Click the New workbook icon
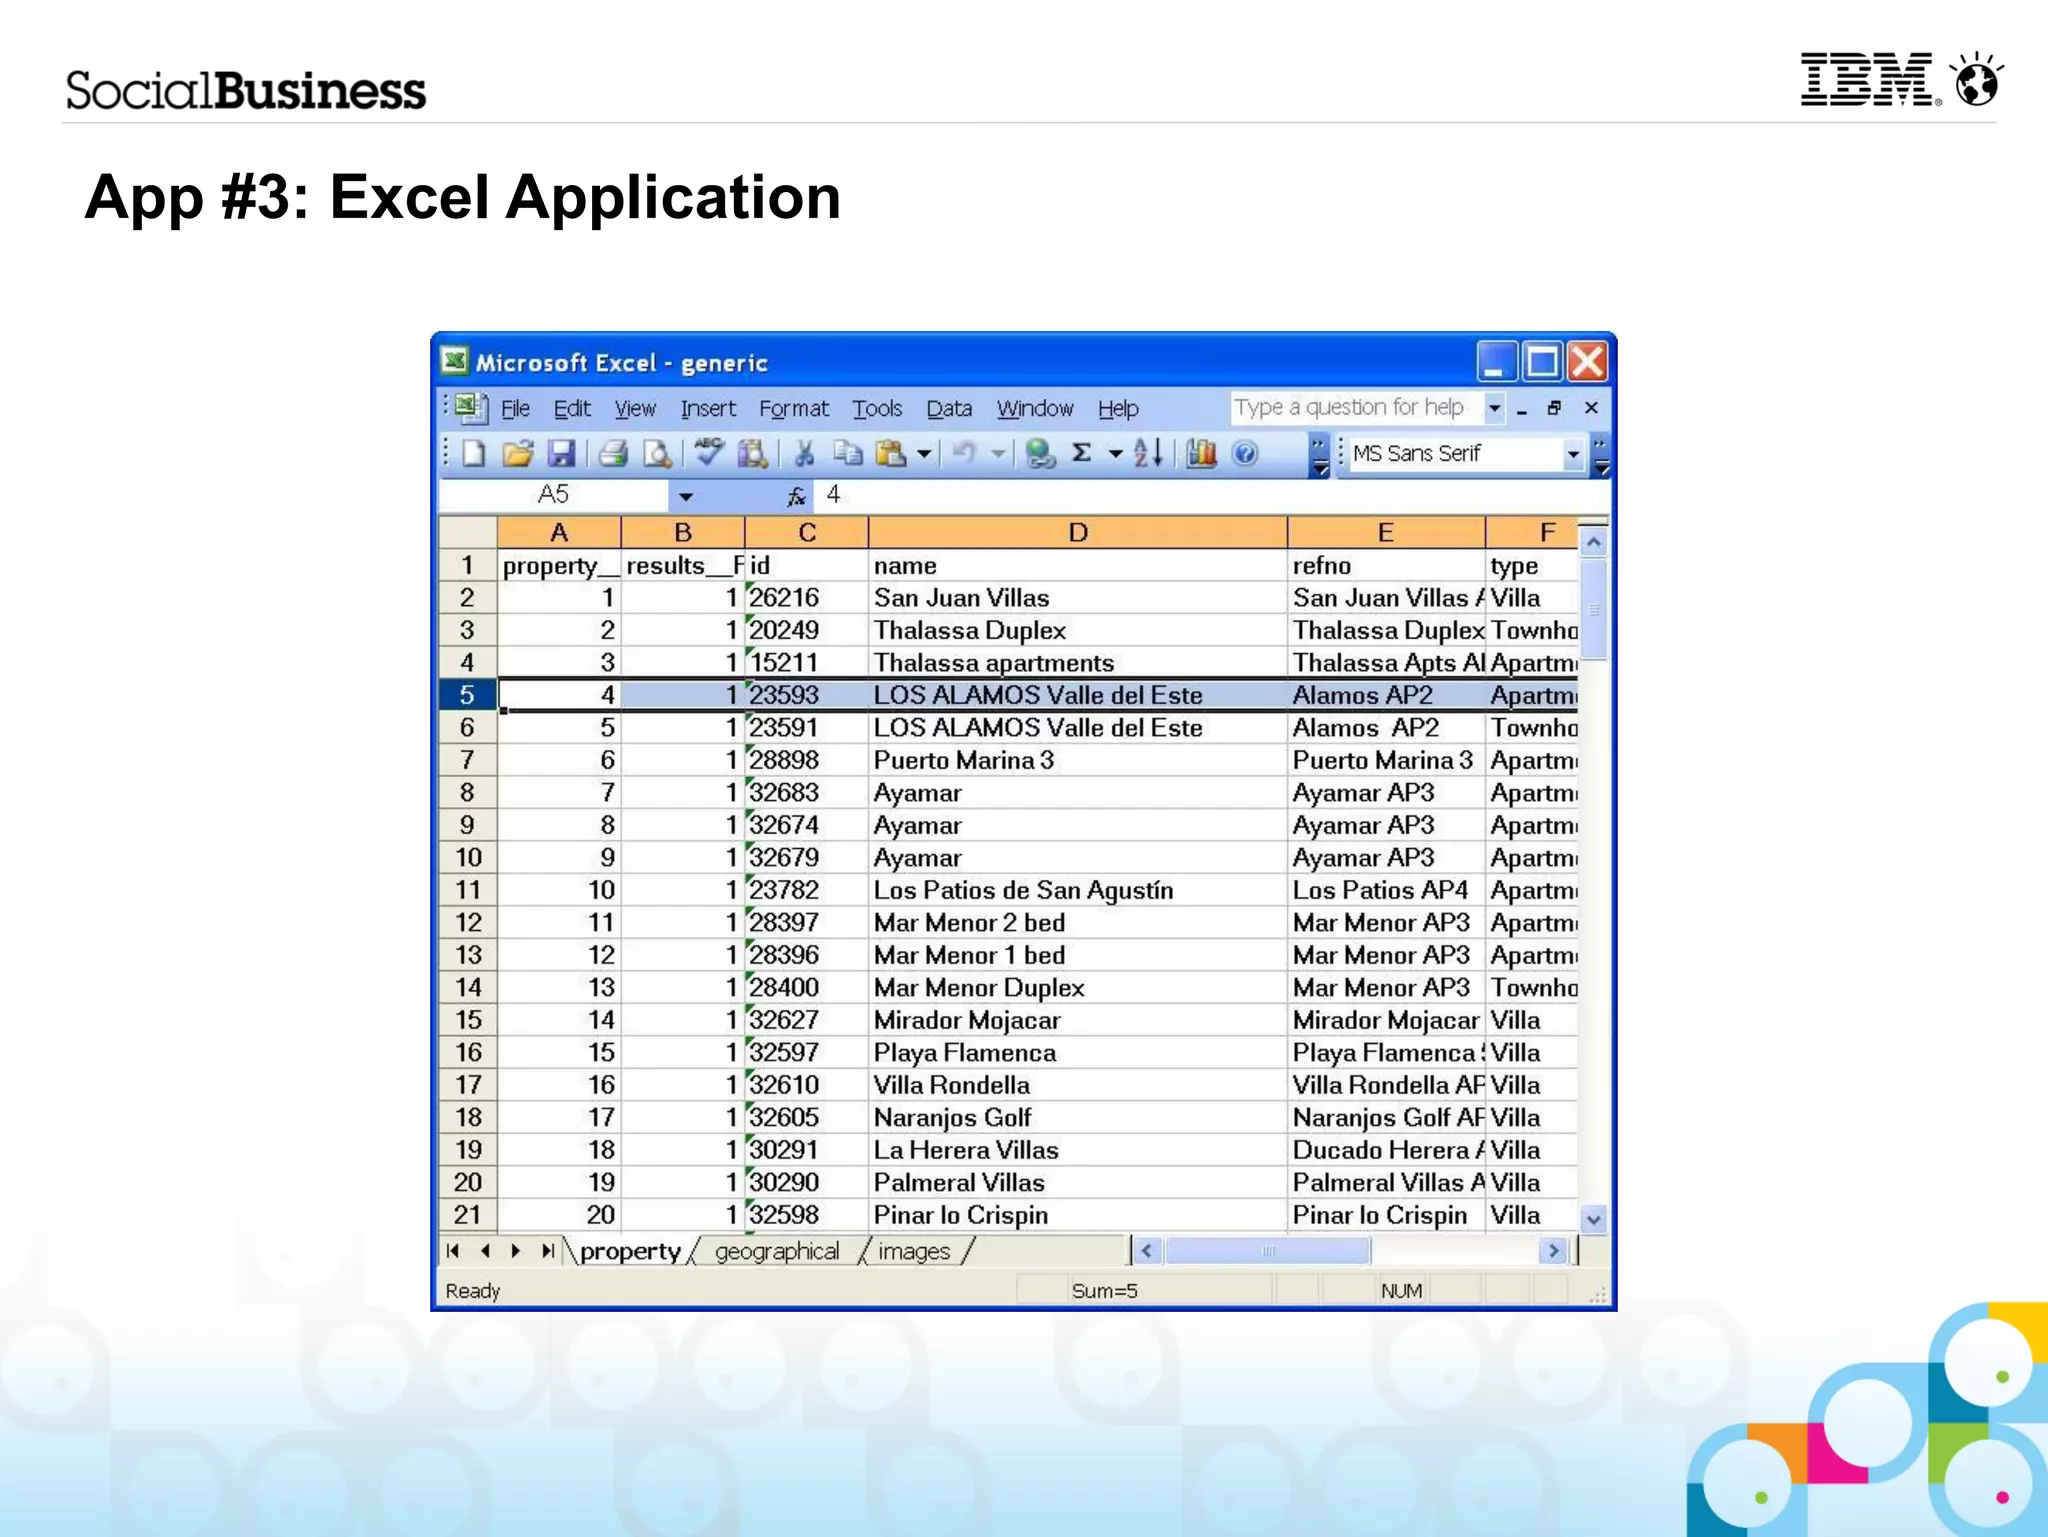 point(474,454)
